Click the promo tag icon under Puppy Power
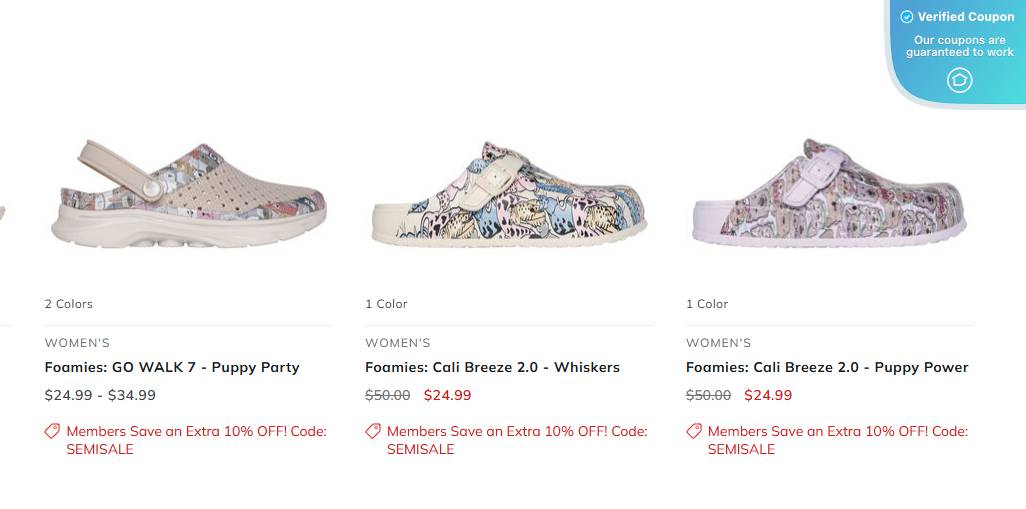Viewport: 1026px width, 509px height. [694, 431]
